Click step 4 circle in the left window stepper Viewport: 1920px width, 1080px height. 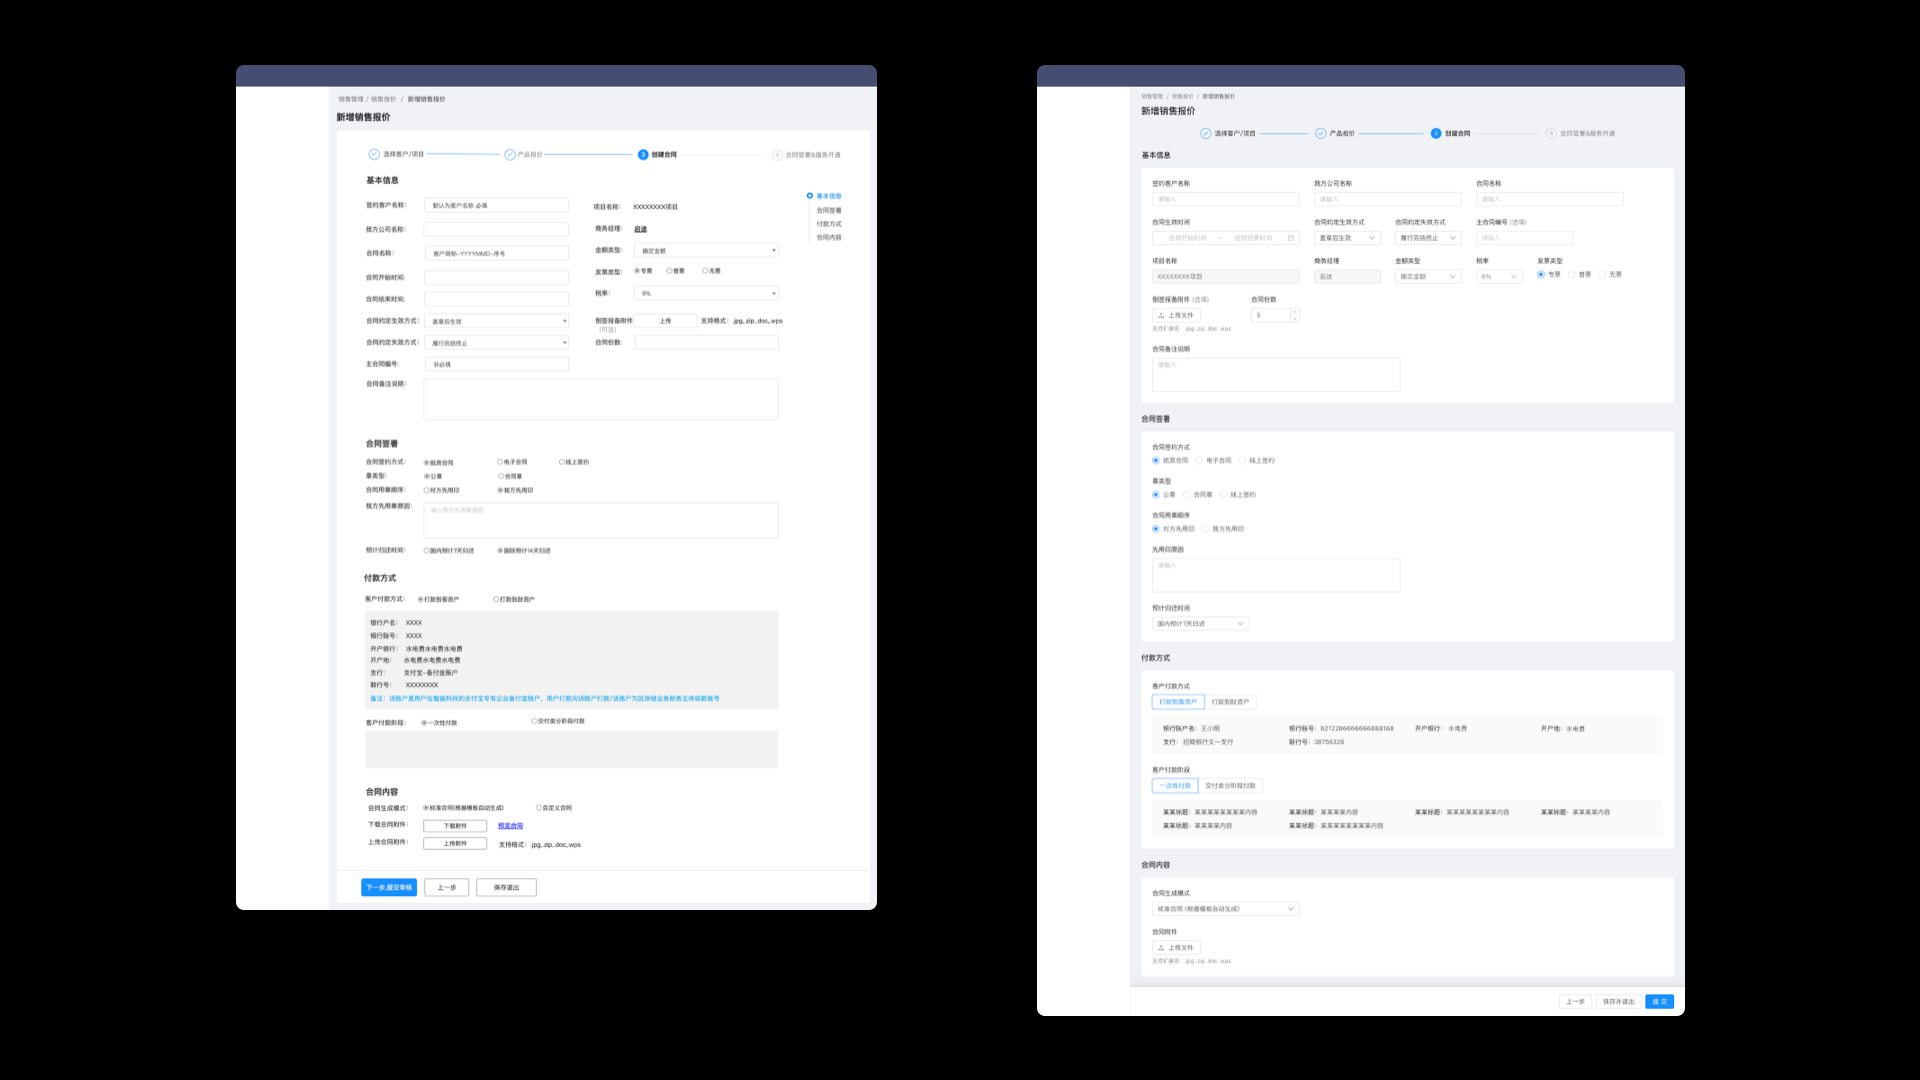pyautogui.click(x=777, y=155)
